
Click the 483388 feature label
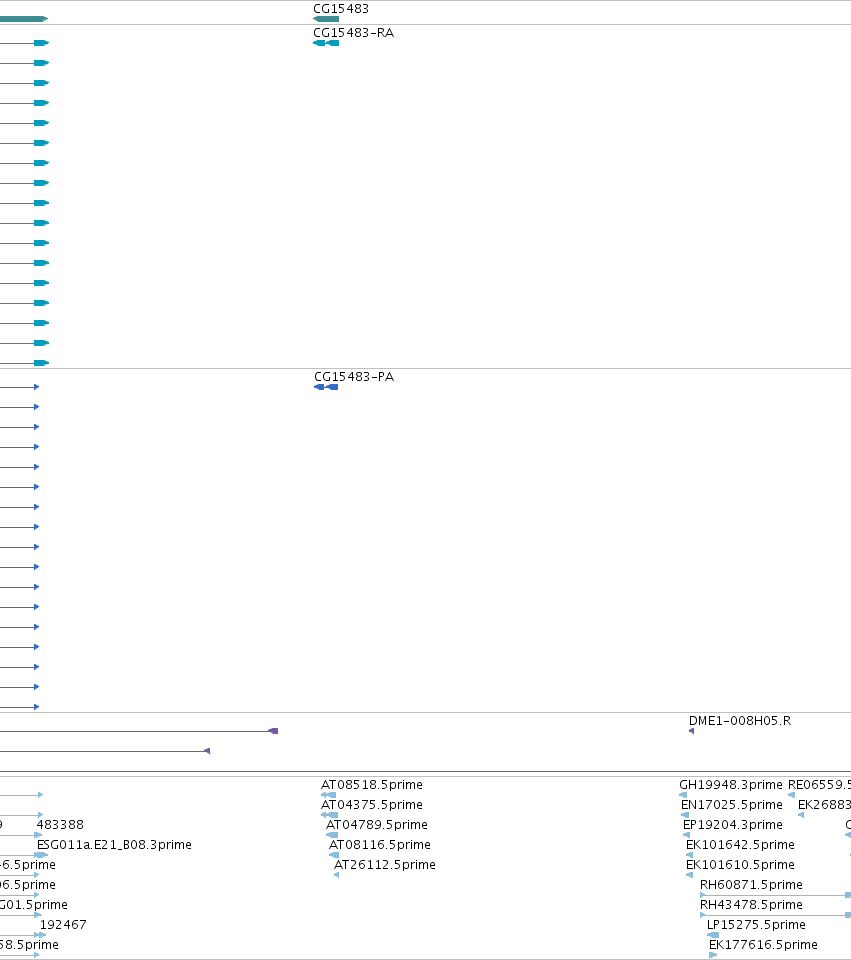(60, 825)
